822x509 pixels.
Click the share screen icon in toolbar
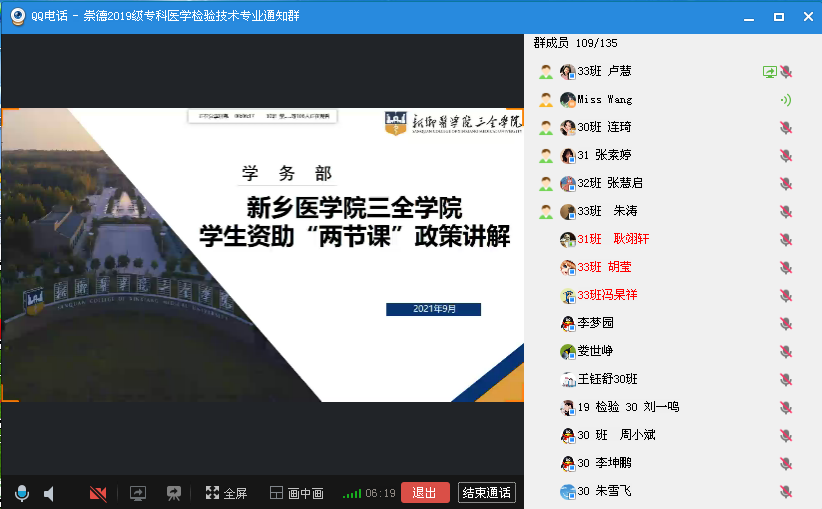tap(138, 493)
